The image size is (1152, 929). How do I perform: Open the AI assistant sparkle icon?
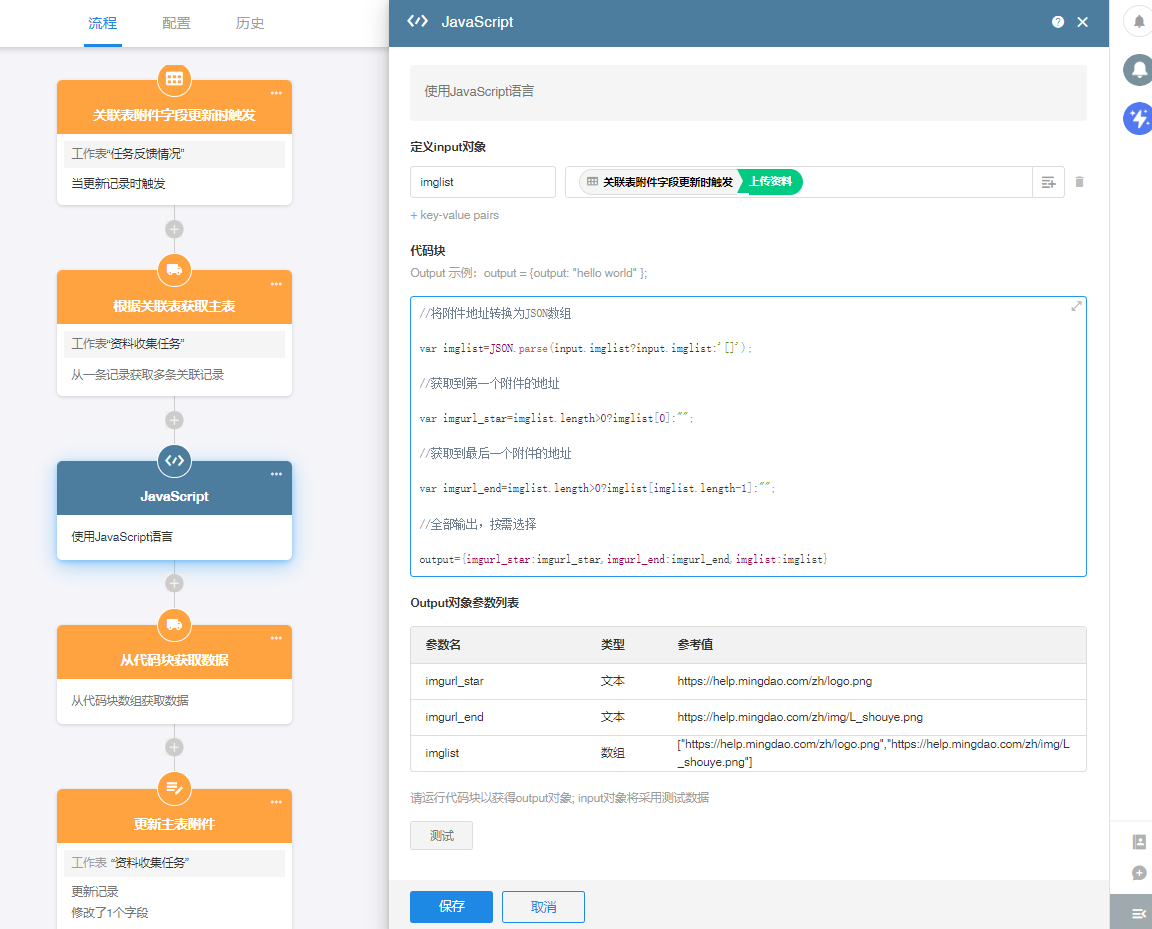coord(1138,119)
